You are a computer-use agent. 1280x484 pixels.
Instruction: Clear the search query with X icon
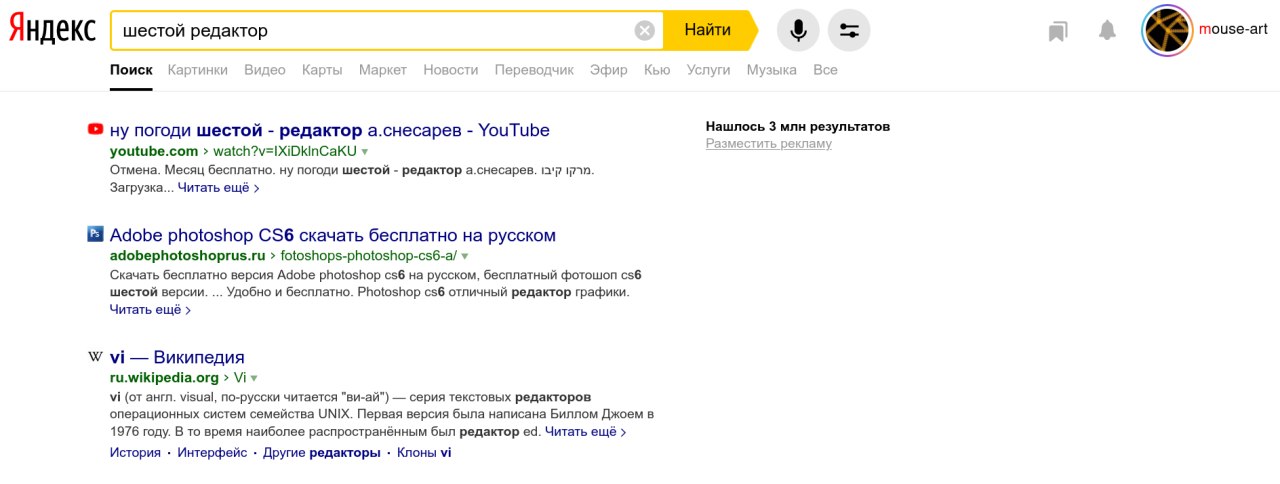tap(645, 30)
